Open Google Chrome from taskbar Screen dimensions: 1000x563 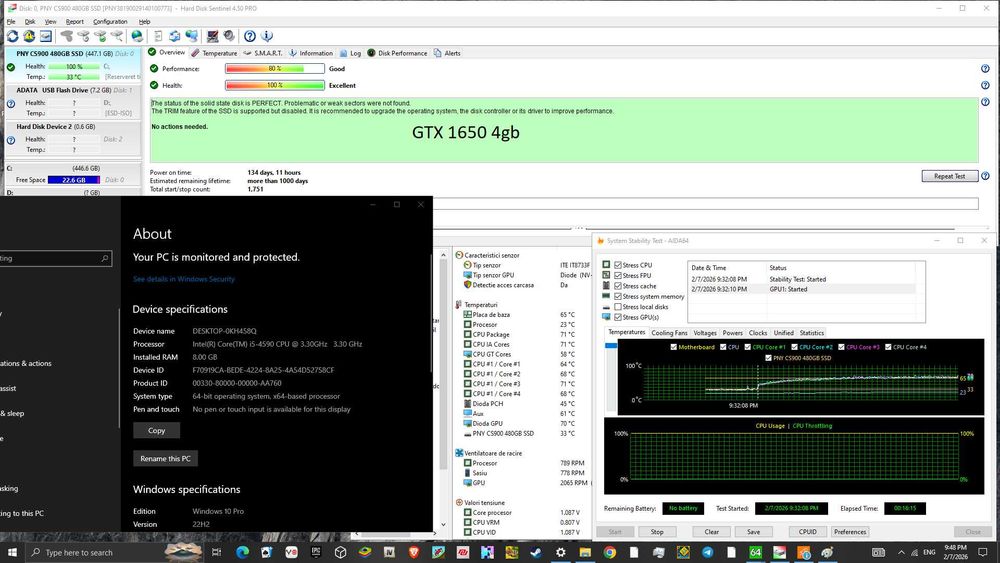coord(610,552)
